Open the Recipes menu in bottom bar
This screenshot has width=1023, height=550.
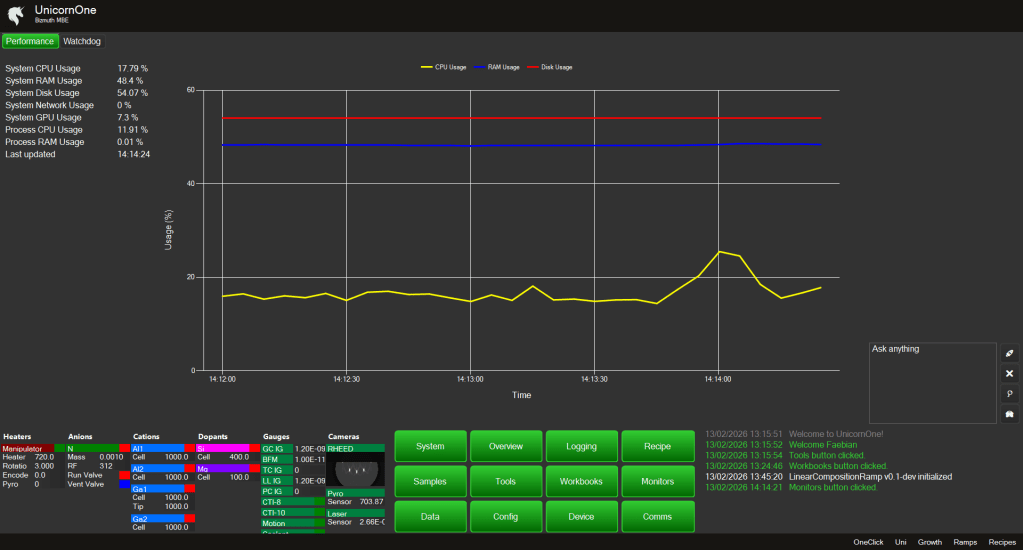(1001, 542)
